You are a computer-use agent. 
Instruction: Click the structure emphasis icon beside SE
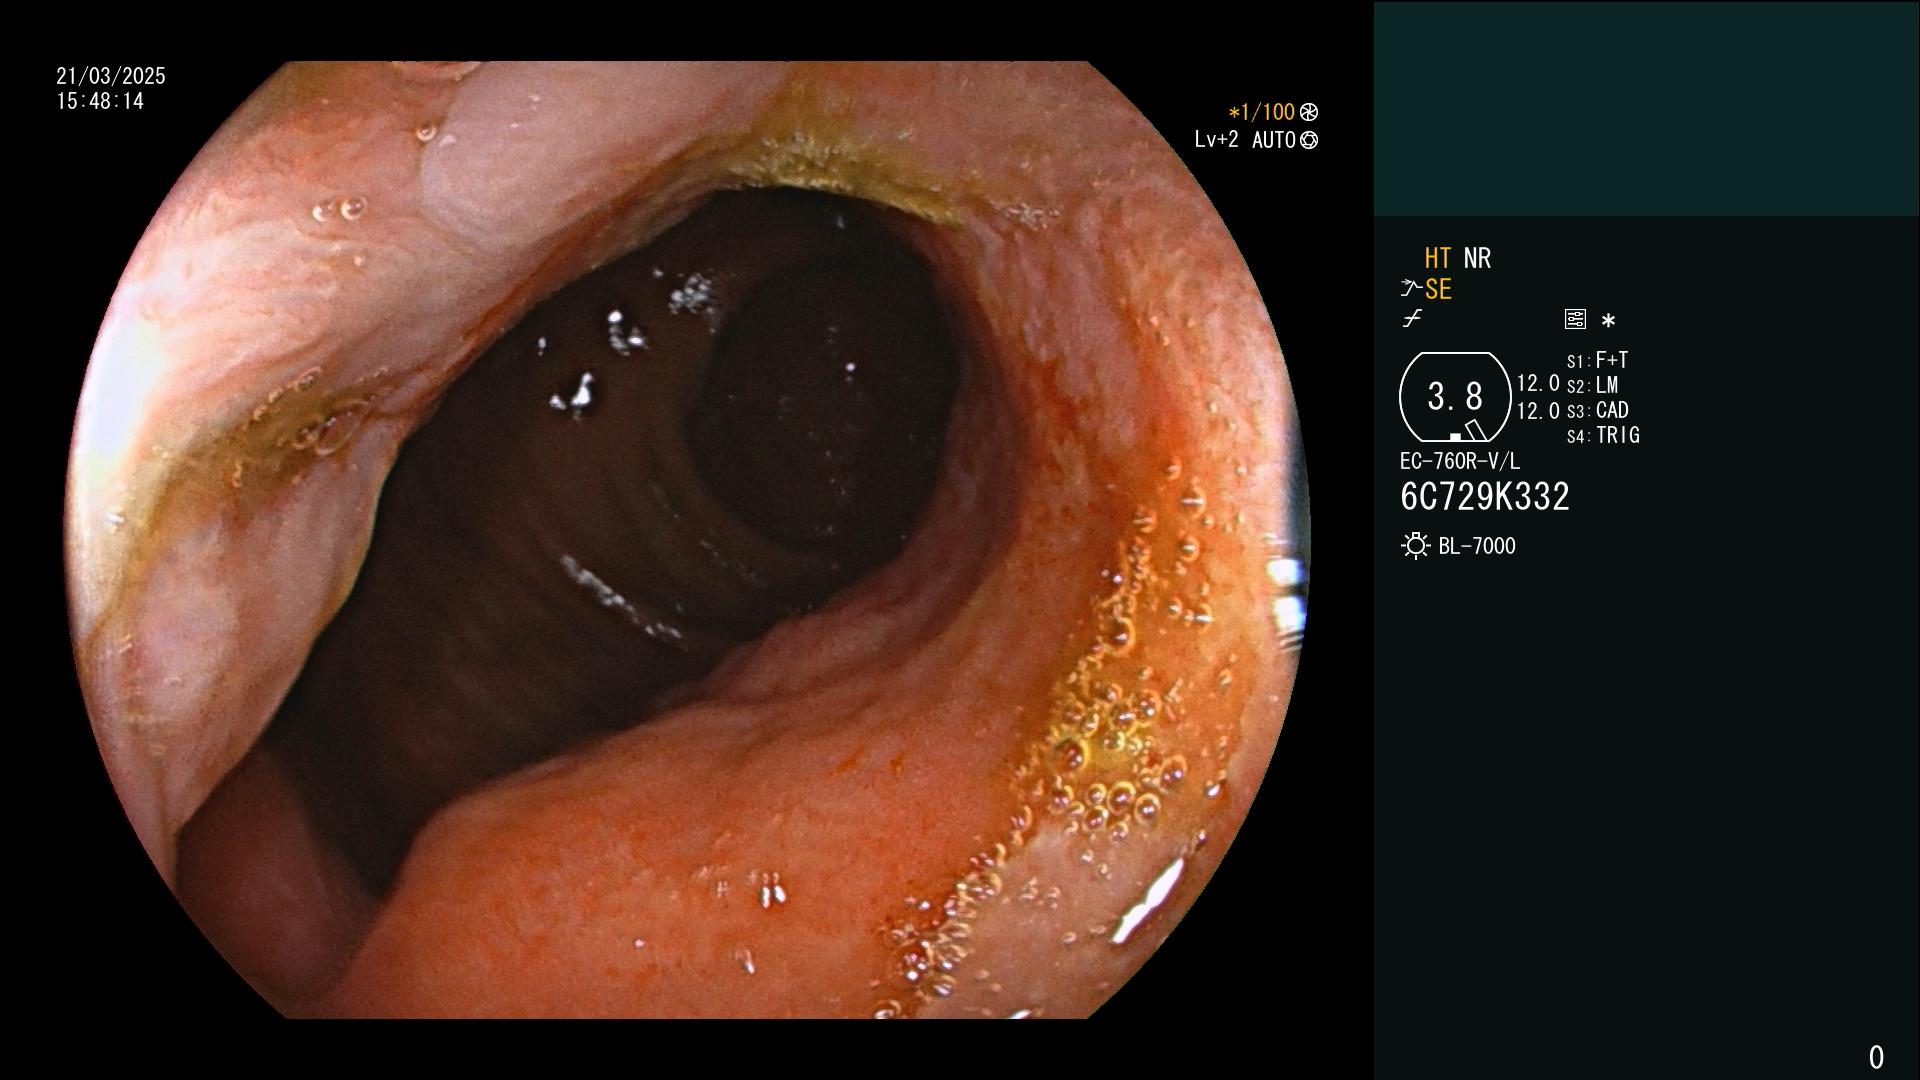[x=1411, y=289]
